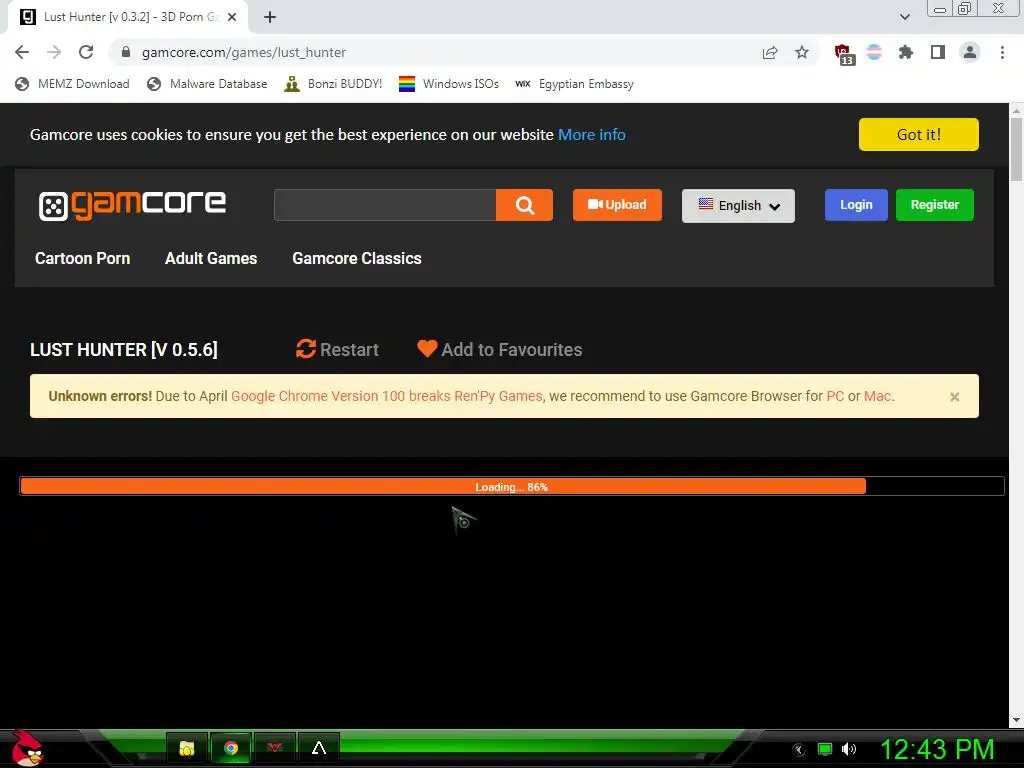Click the More info cookie link
This screenshot has width=1024, height=768.
592,135
